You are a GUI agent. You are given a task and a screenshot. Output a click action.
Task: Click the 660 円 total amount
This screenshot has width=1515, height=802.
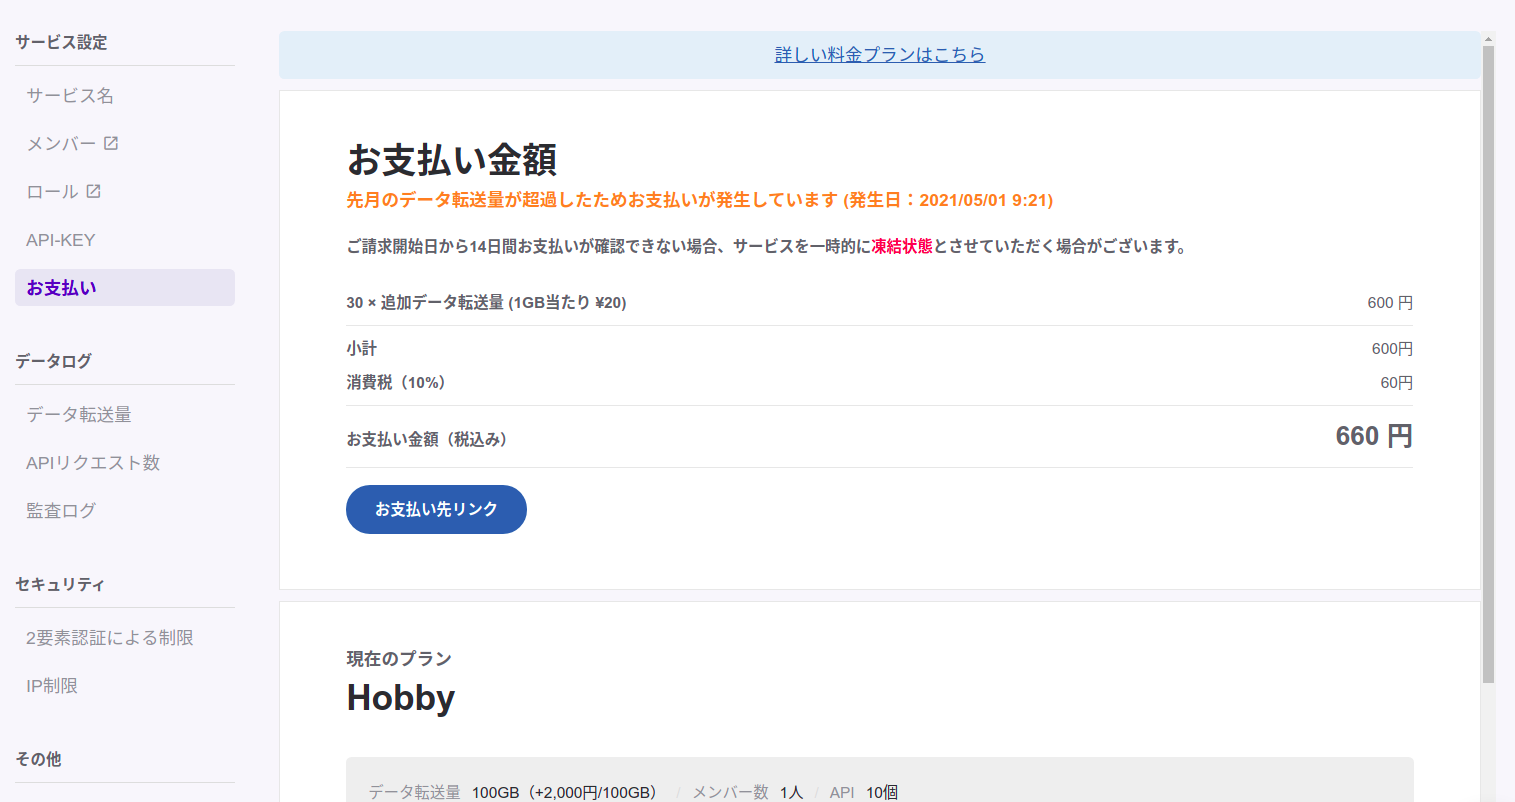pyautogui.click(x=1373, y=436)
